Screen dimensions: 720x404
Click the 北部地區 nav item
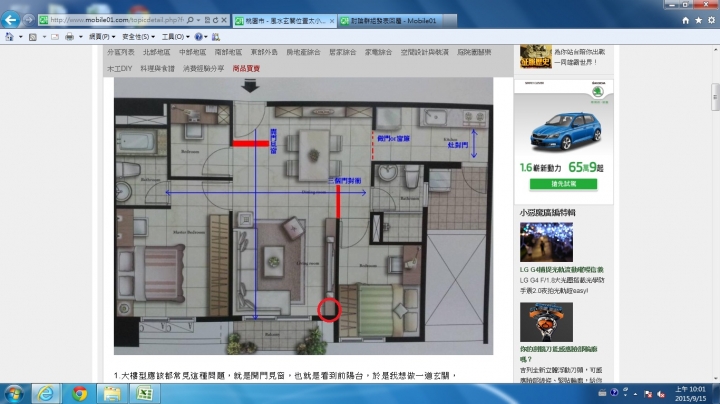click(157, 52)
